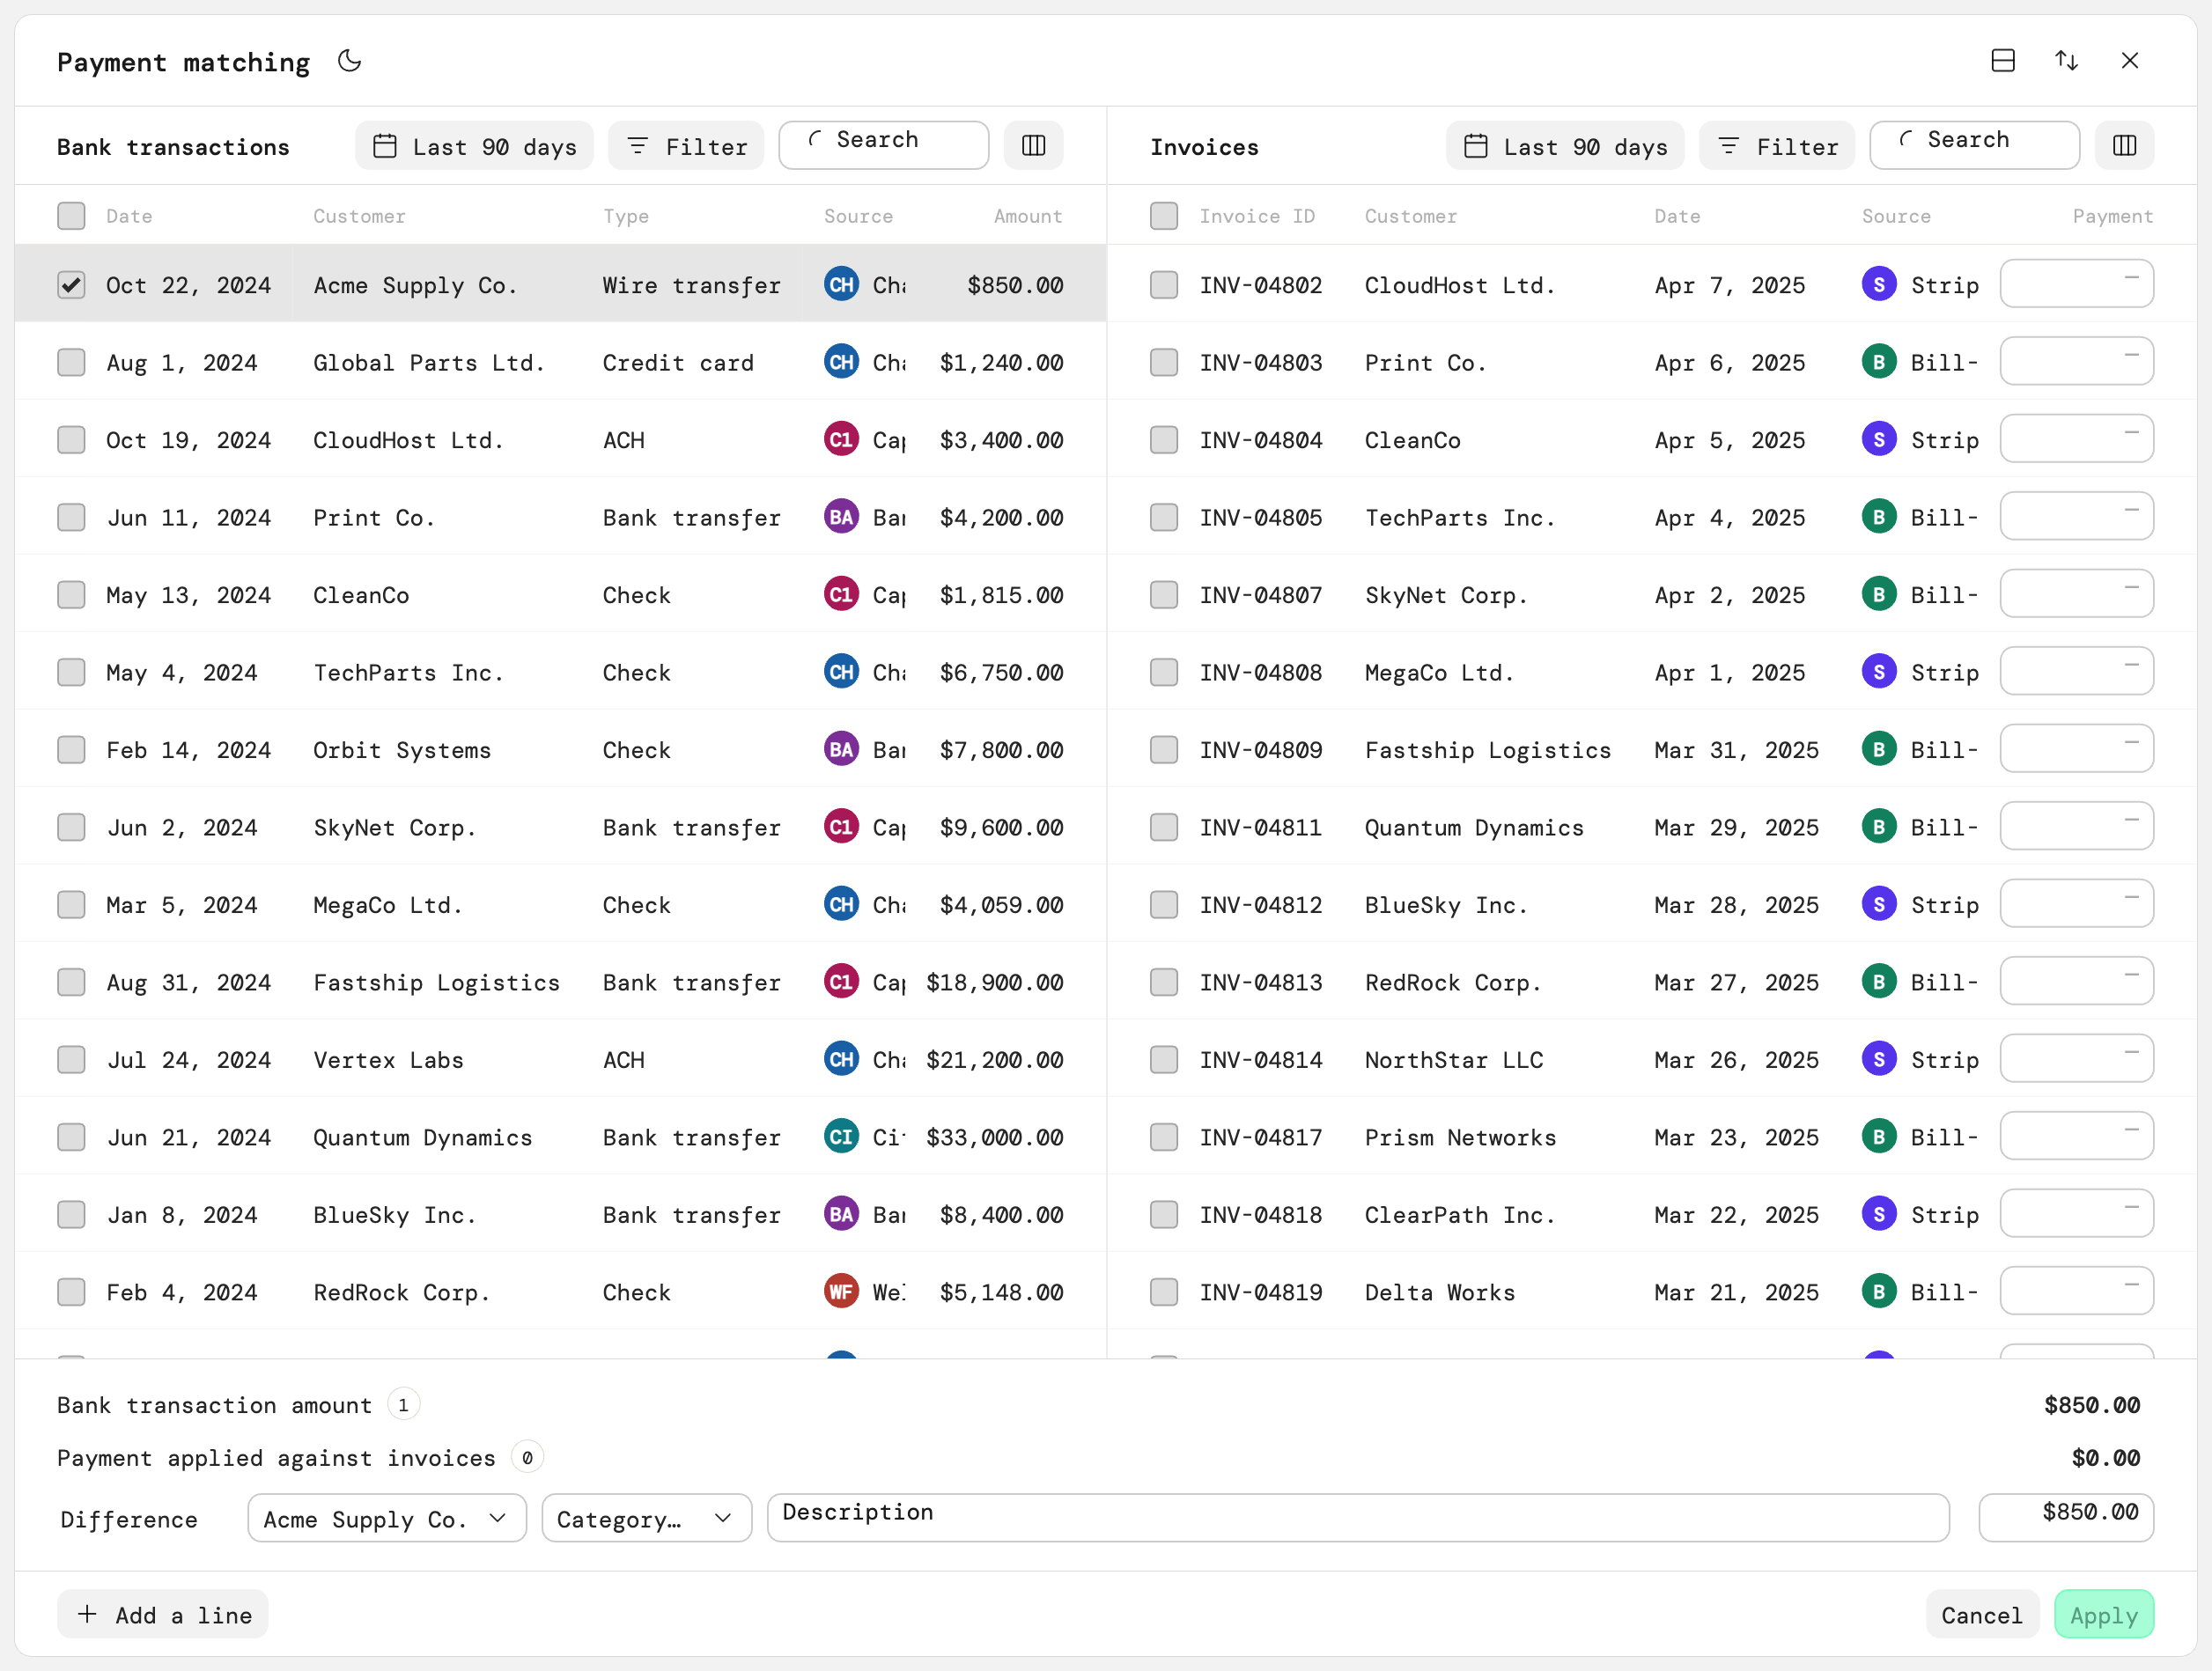Screen dimensions: 2212x1671
Task: Expand the Acme Supply Co. customer dropdown
Action: coord(387,1518)
